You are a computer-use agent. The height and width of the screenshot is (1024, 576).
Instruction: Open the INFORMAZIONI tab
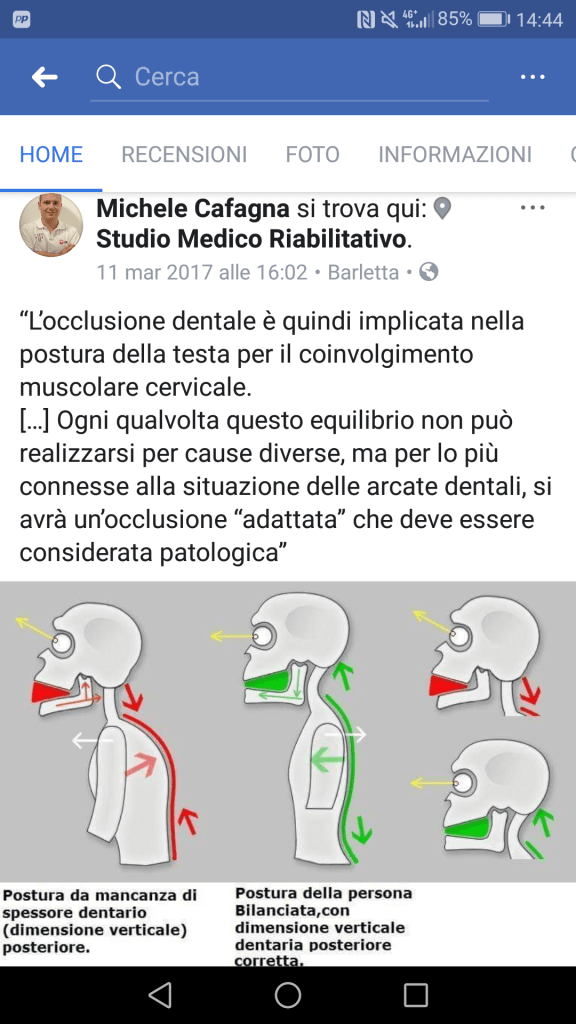coord(455,155)
